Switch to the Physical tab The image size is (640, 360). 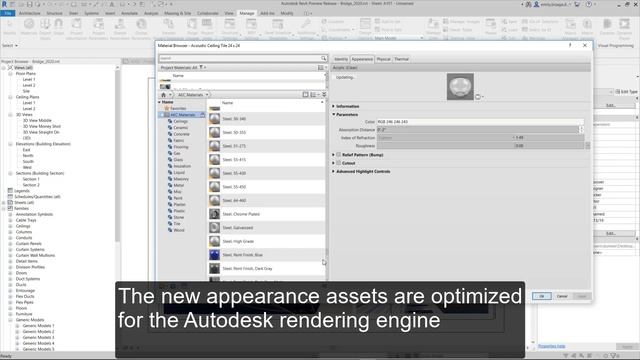[383, 59]
